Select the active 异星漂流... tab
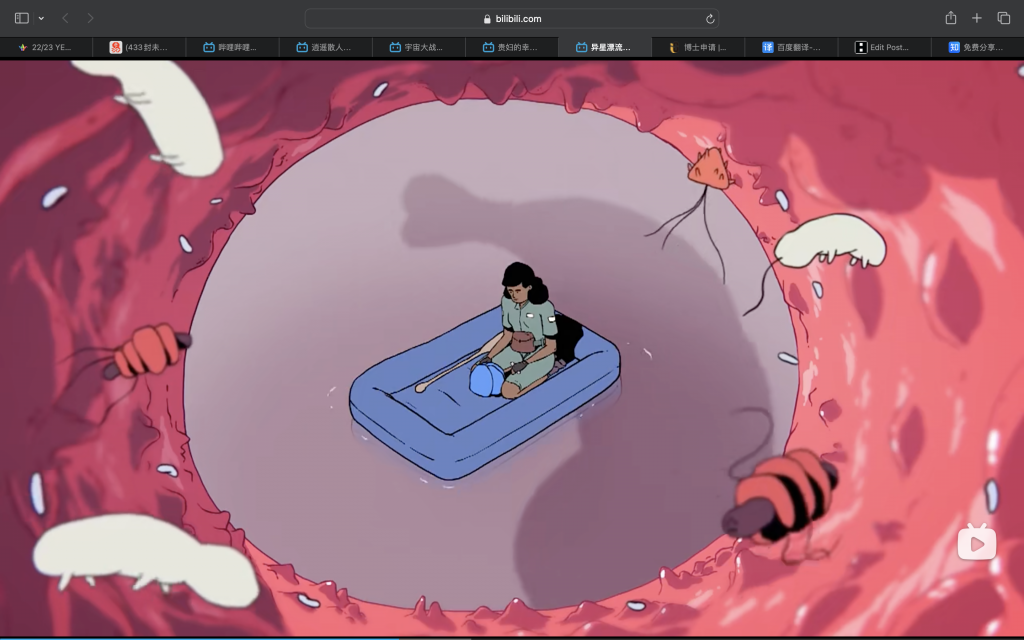1024x640 pixels. pos(605,47)
